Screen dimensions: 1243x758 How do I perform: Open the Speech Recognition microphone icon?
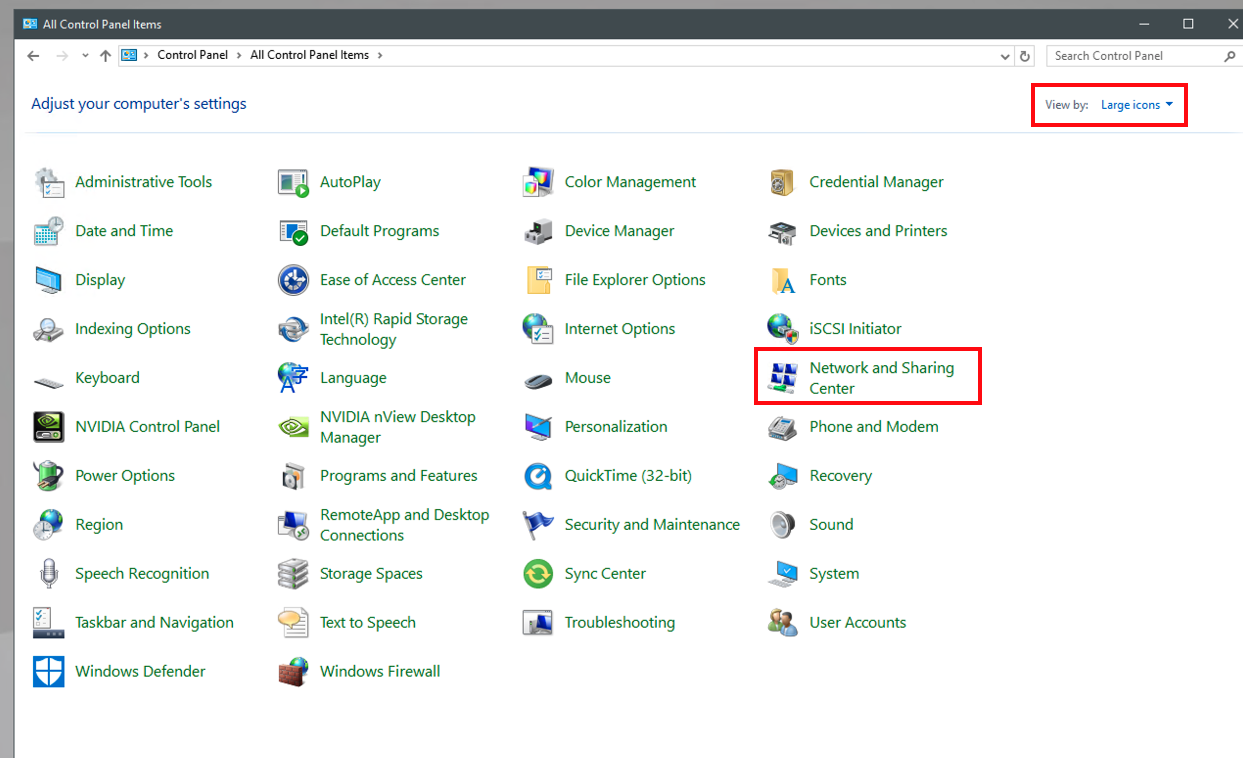(x=49, y=574)
